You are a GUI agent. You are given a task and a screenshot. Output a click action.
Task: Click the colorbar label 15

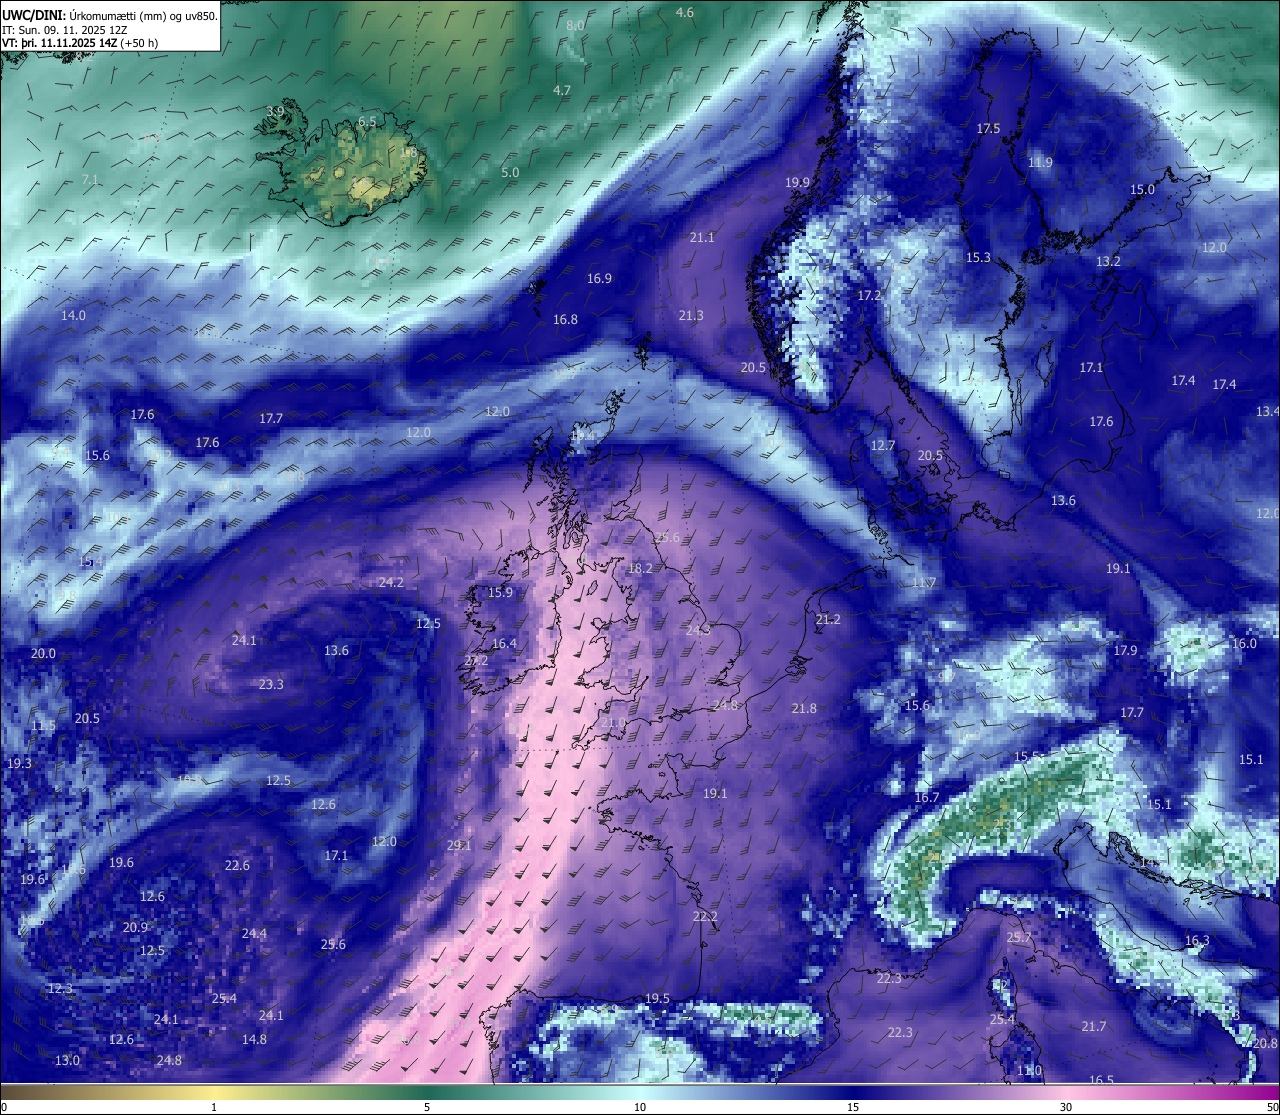pyautogui.click(x=853, y=1107)
